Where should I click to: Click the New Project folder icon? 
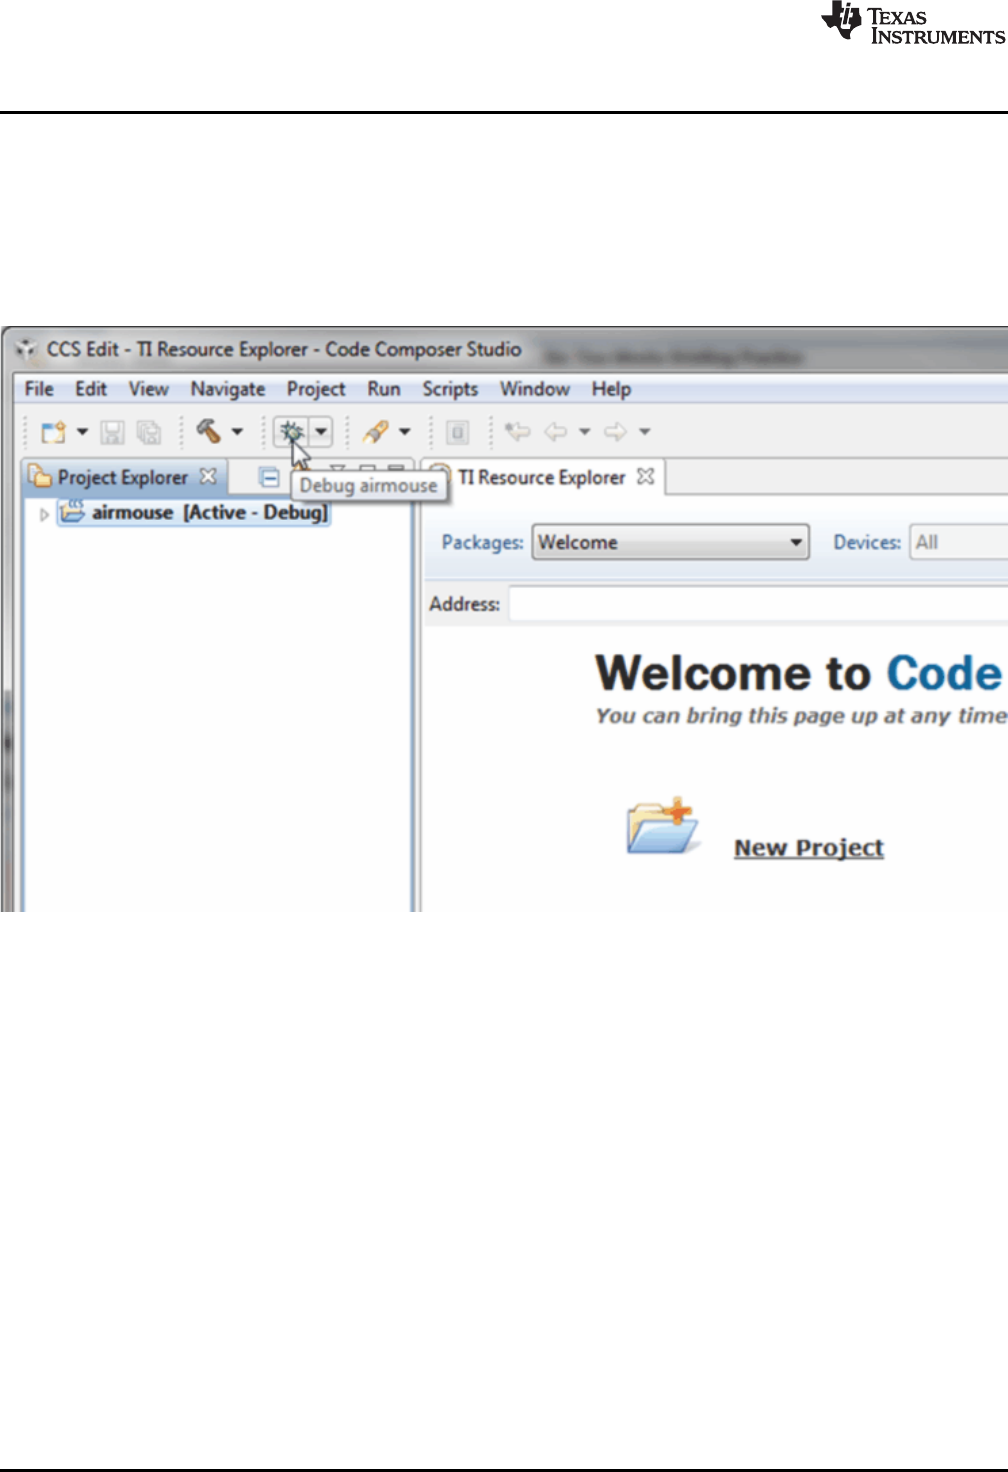(x=662, y=826)
